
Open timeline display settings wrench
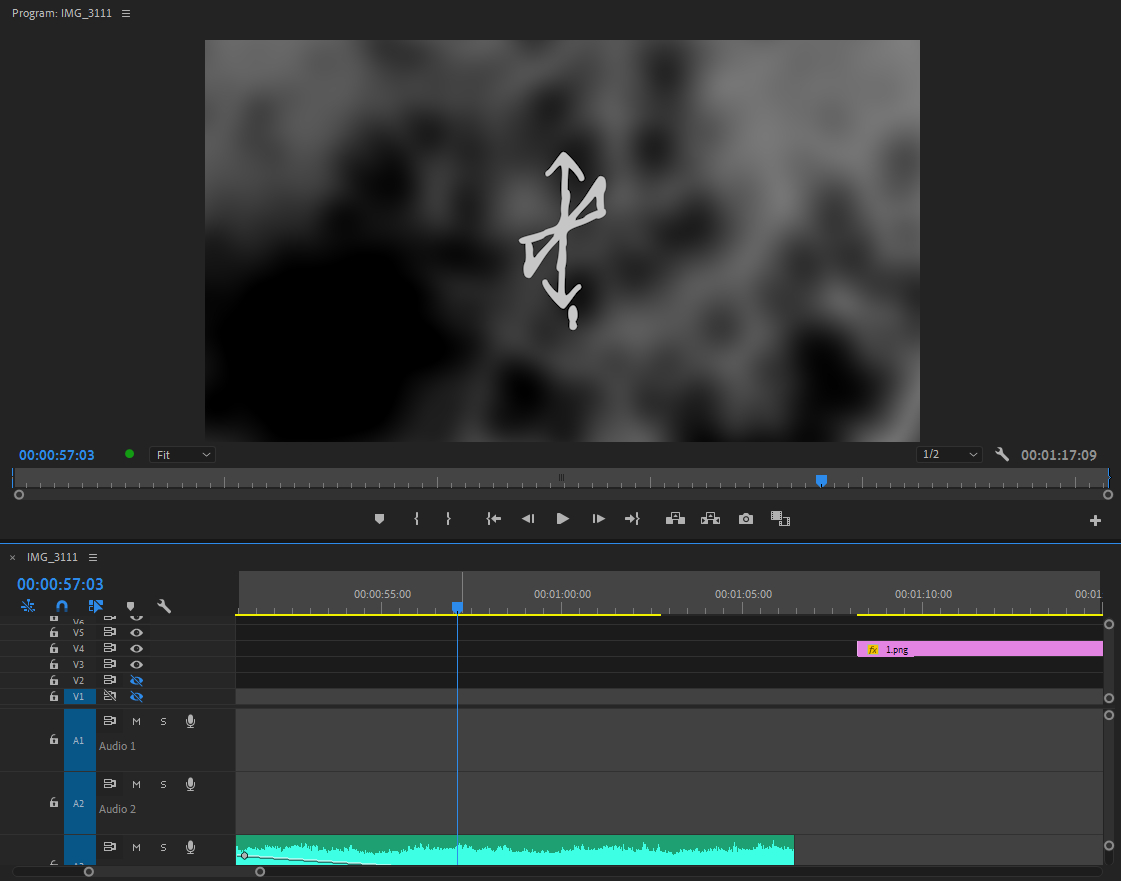[x=164, y=606]
